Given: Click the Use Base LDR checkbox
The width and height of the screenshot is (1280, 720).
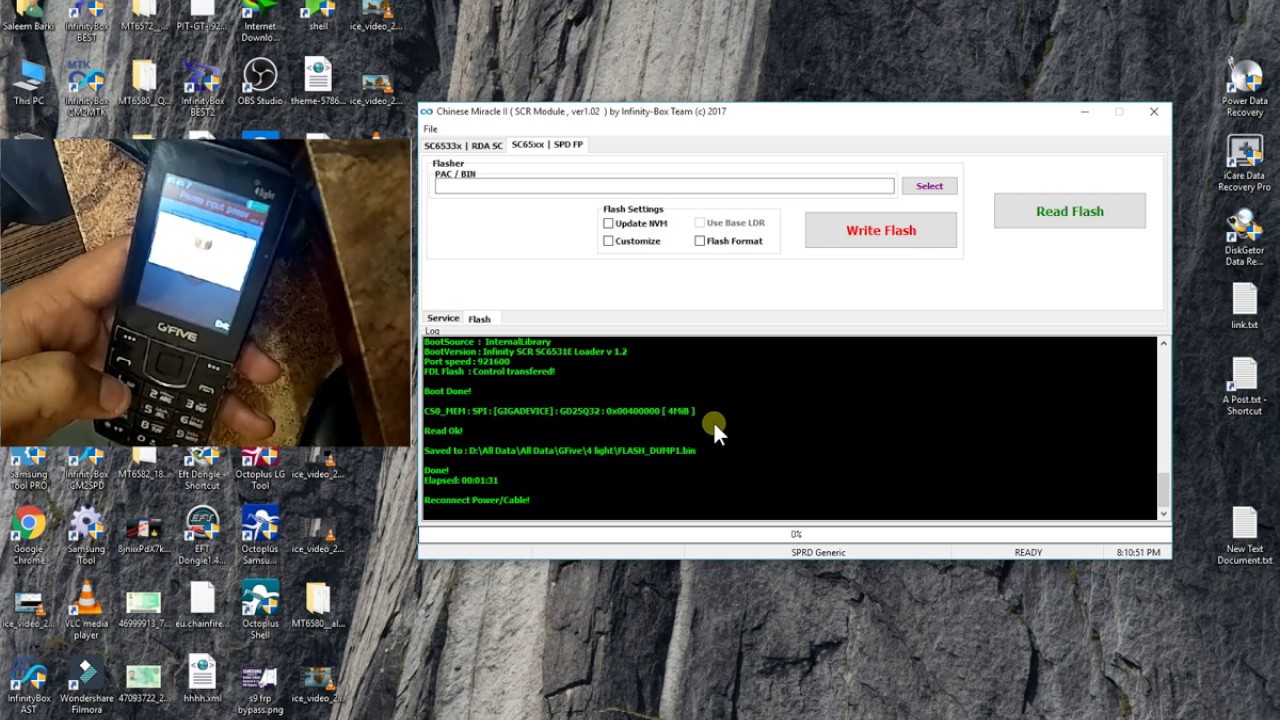Looking at the screenshot, I should point(699,223).
